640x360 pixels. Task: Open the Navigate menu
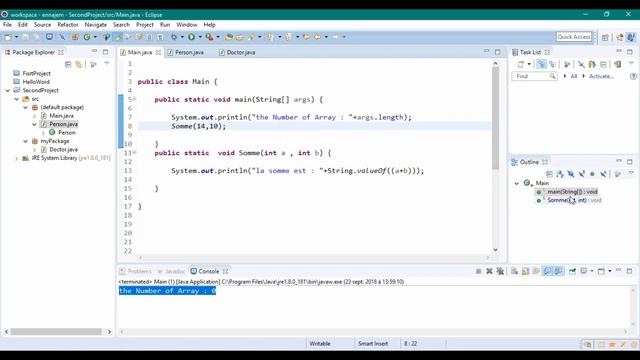point(96,25)
